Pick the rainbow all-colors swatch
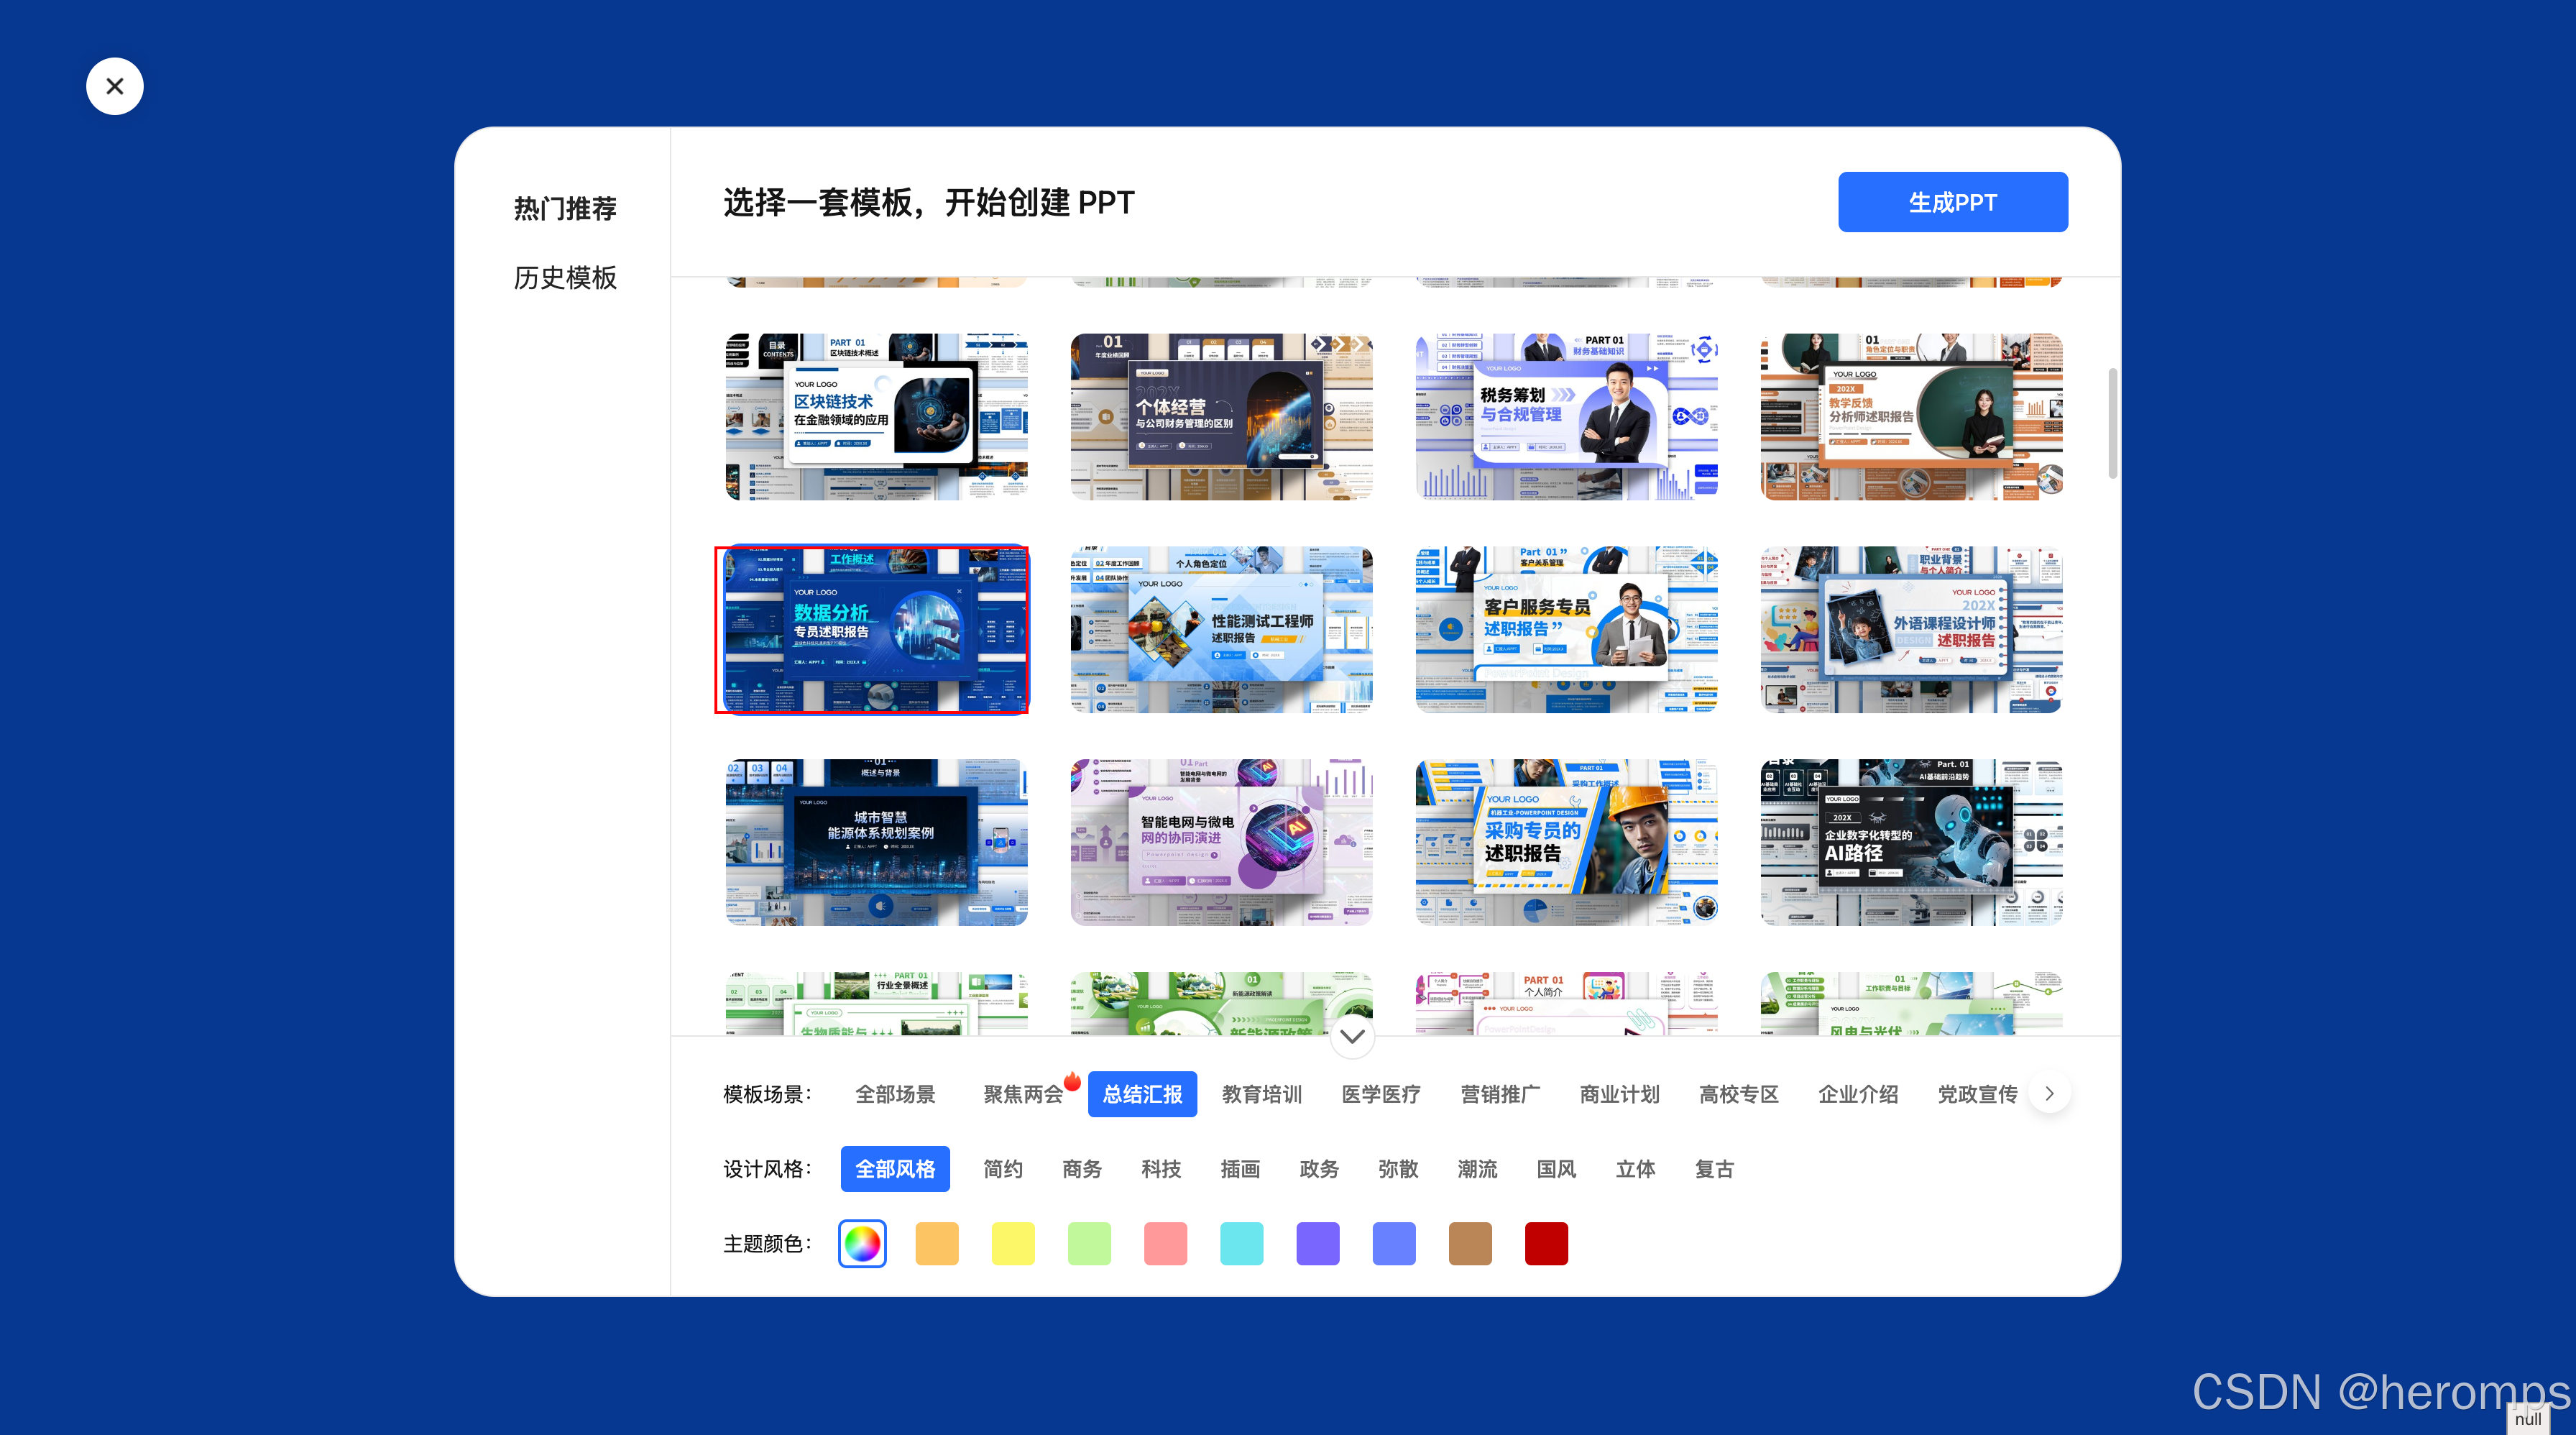Screen dimensions: 2576x1435 862,1243
